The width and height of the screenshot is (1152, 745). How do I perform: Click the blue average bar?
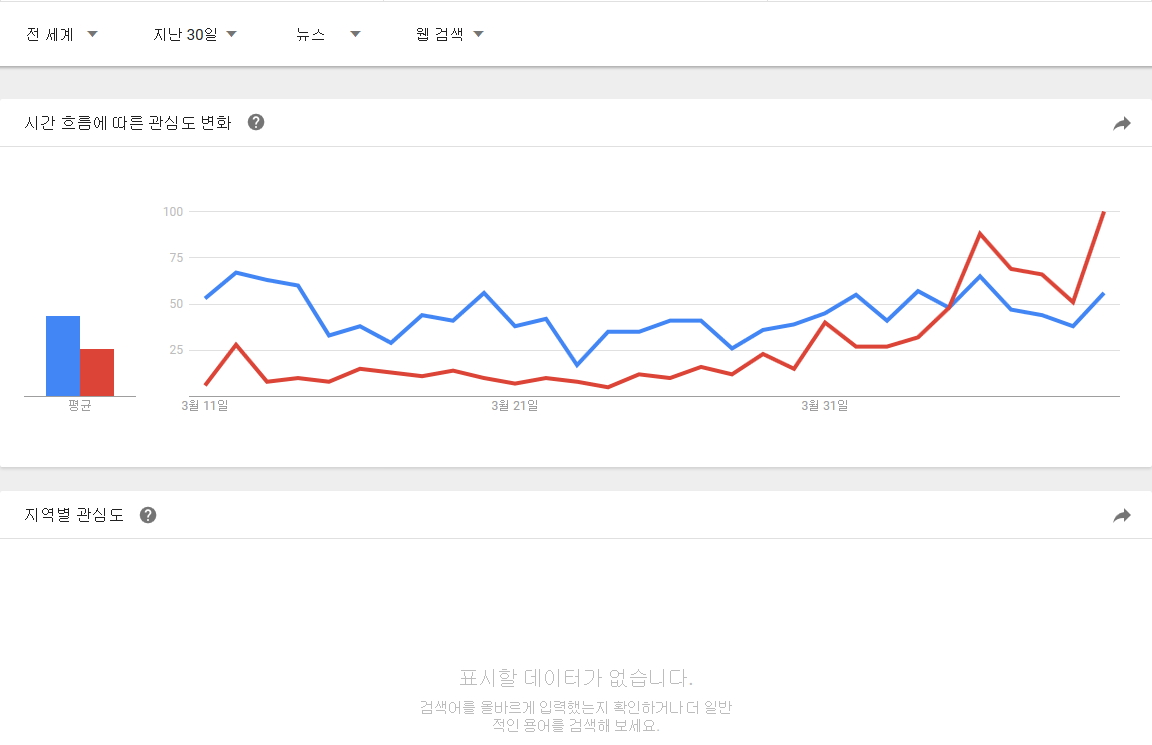(x=63, y=356)
